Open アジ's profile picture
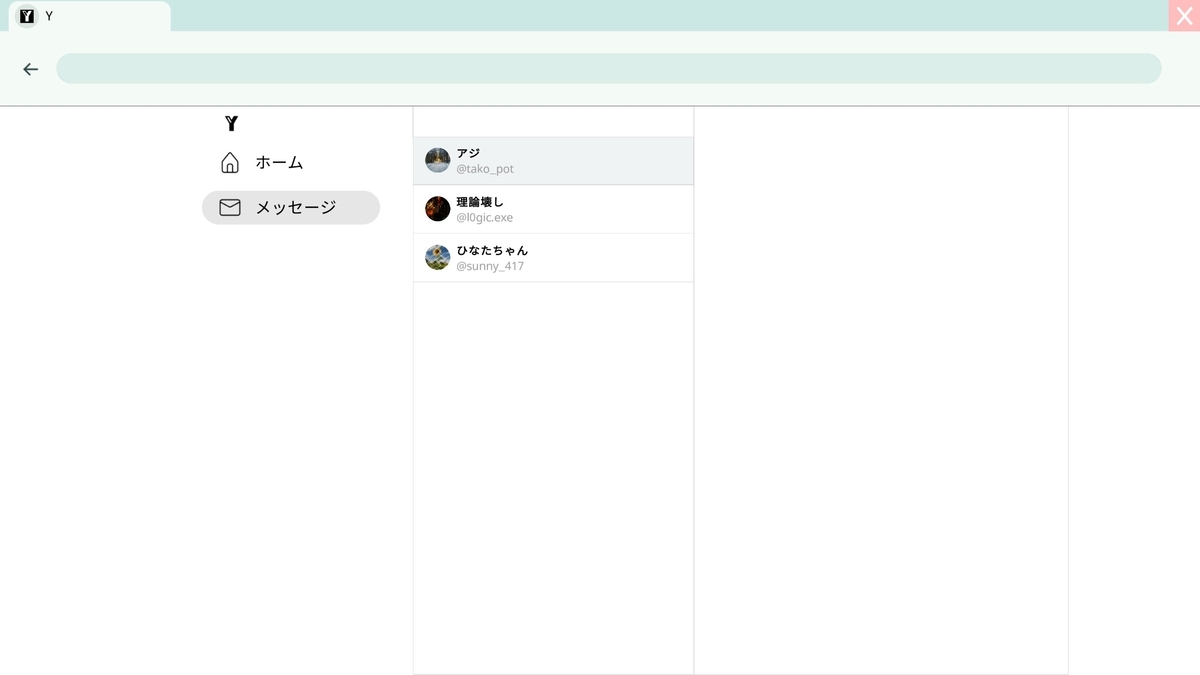Viewport: 1200px width, 675px height. (x=437, y=160)
